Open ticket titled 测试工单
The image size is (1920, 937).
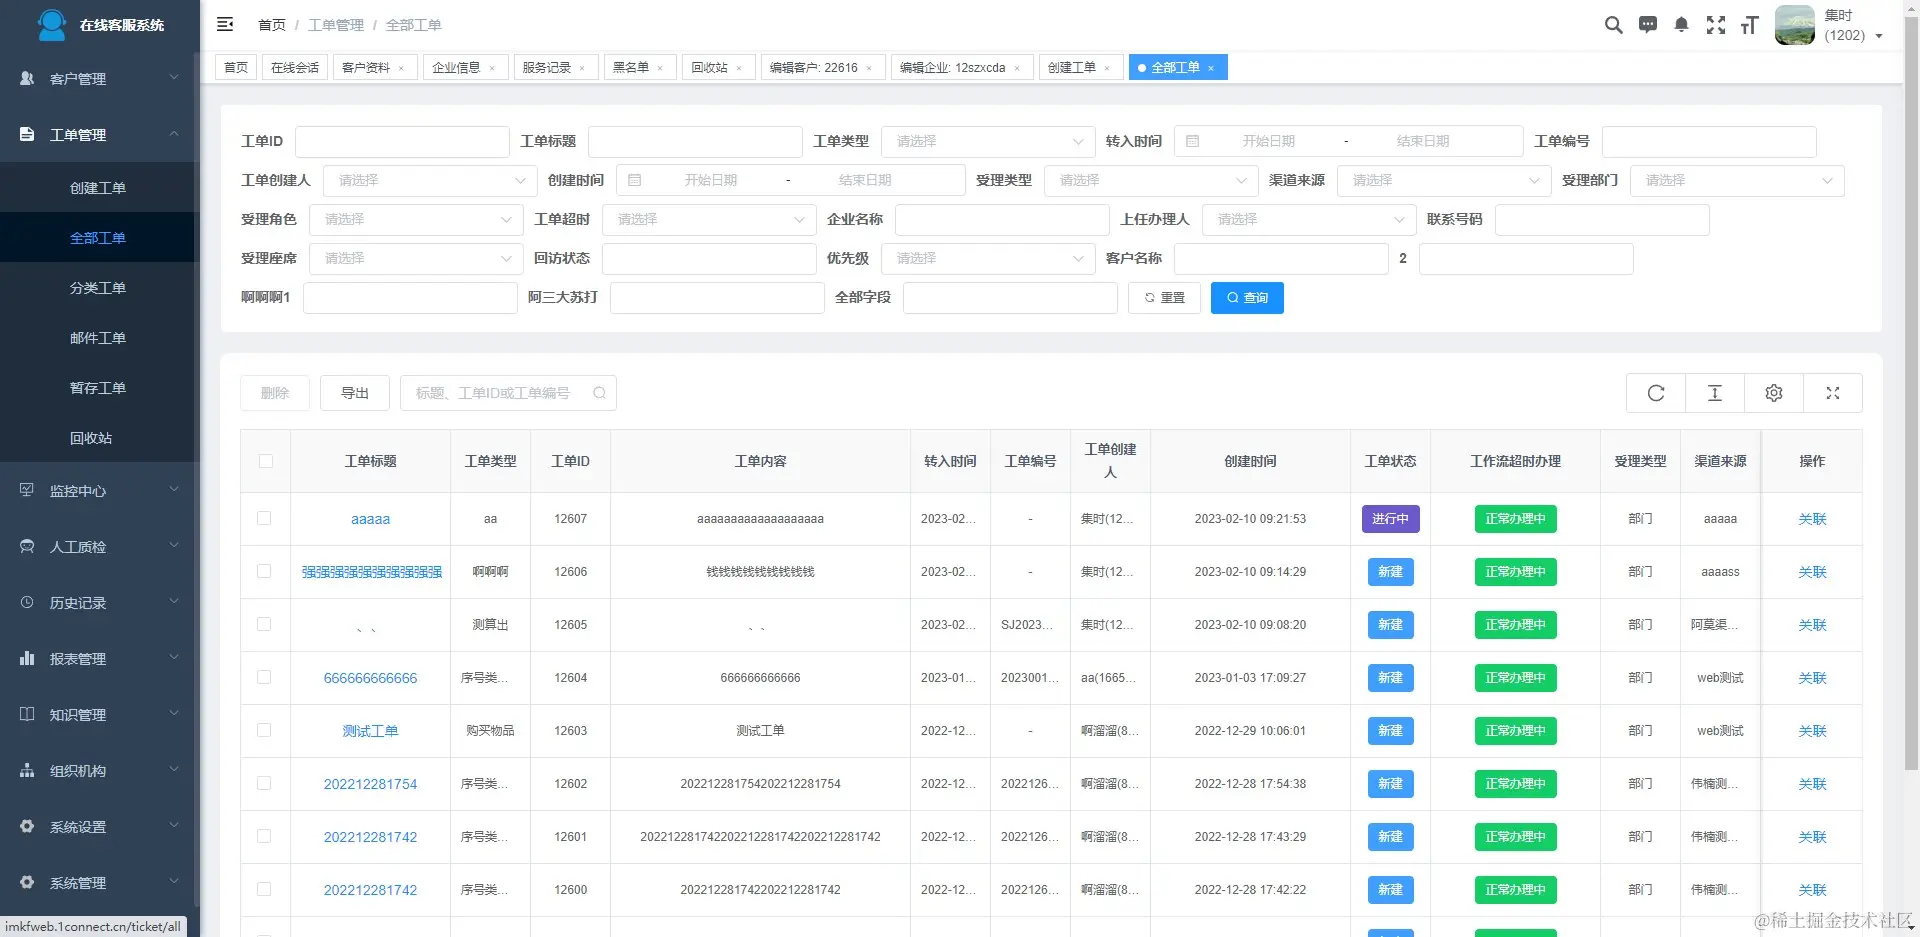coord(370,731)
